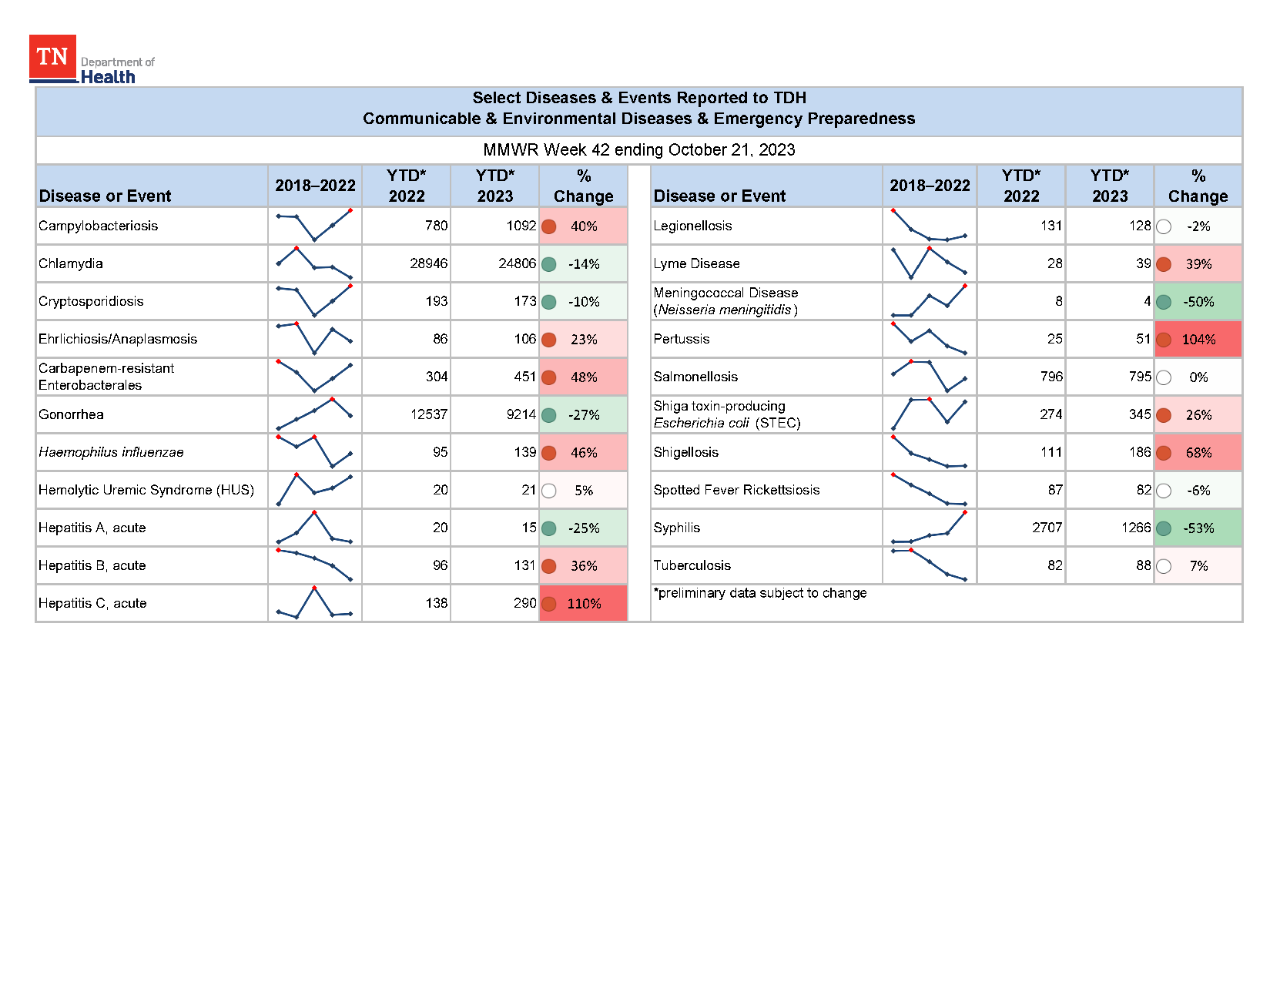Click the red 104% indicator for Pertussis
Image resolution: width=1280 pixels, height=982 pixels.
tap(1164, 339)
